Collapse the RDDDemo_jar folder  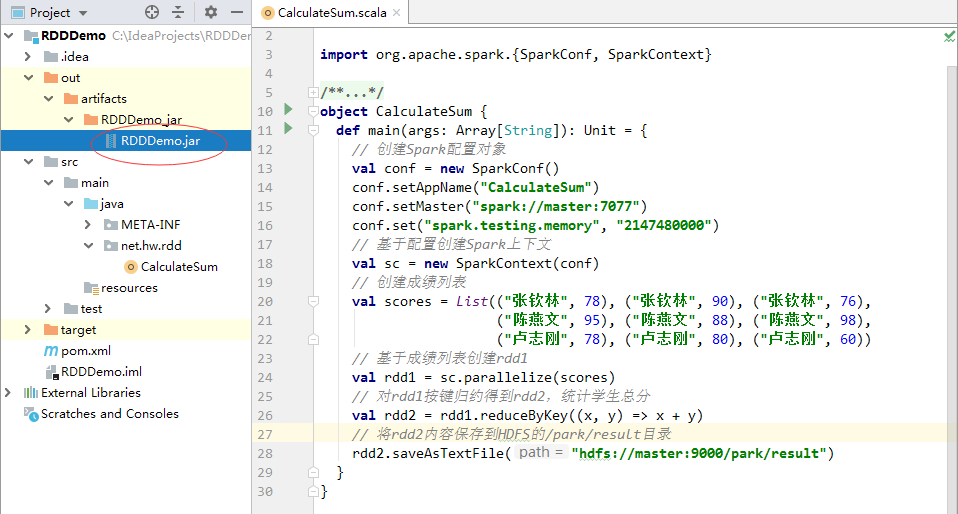69,119
